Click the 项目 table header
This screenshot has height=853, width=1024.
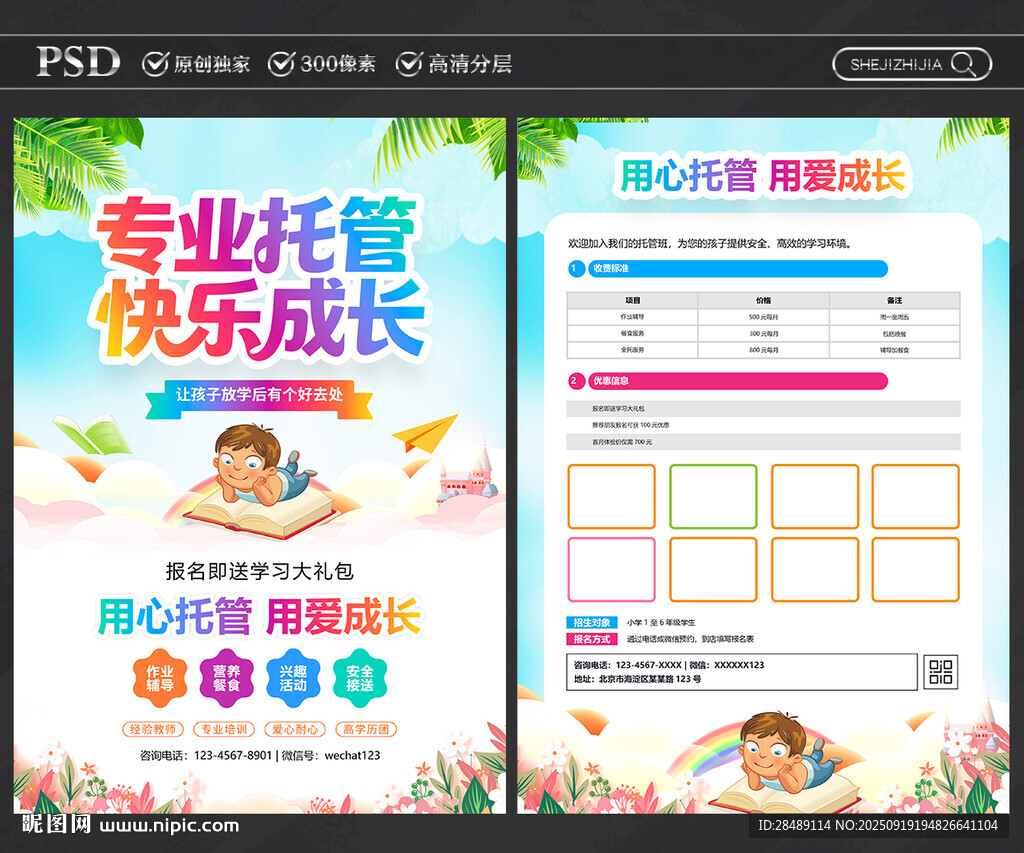[633, 300]
